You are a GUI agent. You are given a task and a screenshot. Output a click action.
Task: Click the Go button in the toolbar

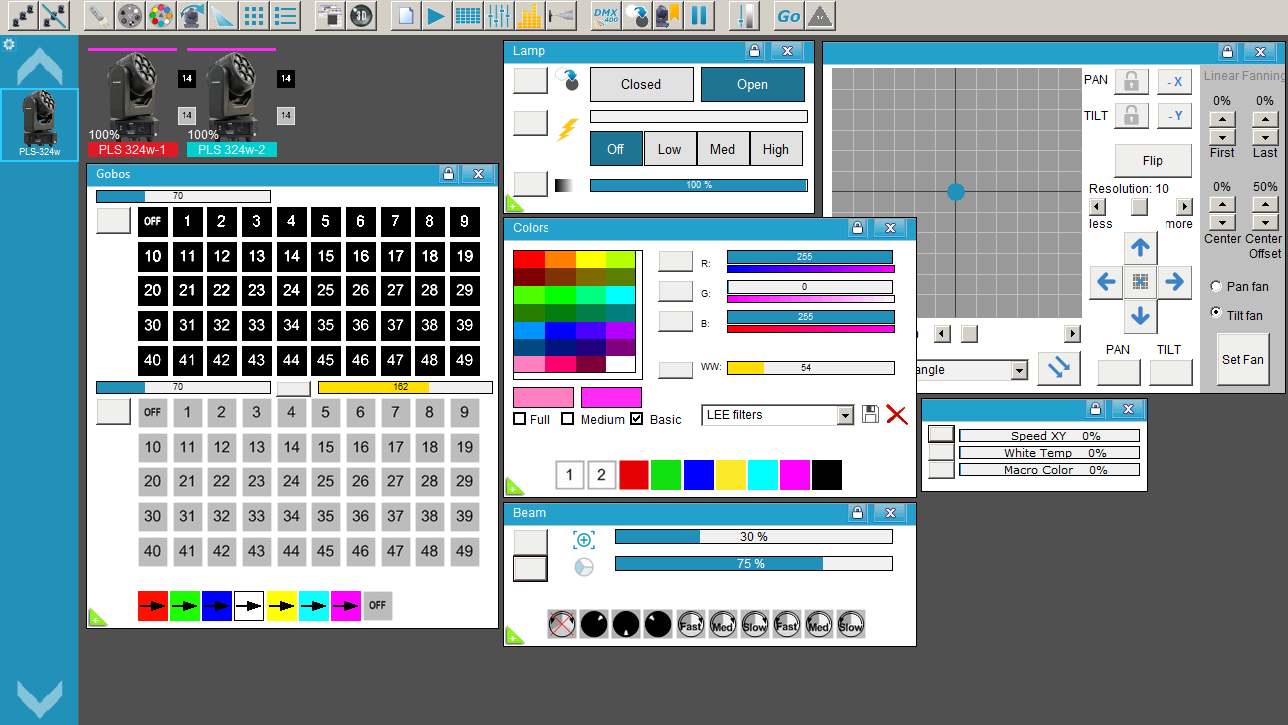tap(789, 16)
